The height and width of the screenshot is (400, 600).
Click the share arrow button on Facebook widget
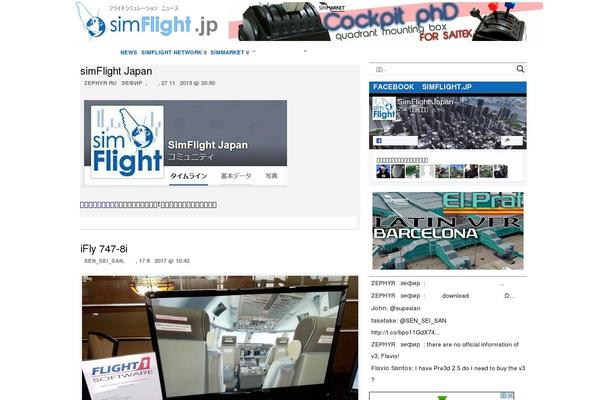pyautogui.click(x=511, y=141)
